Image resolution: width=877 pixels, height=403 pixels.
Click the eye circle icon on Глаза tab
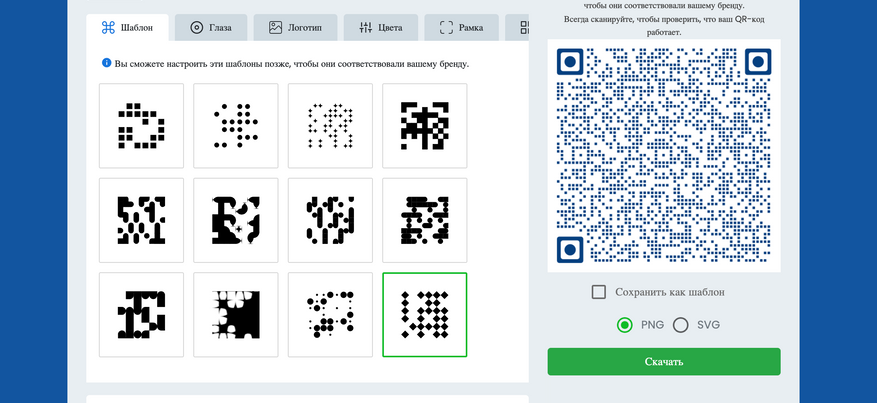pos(196,28)
